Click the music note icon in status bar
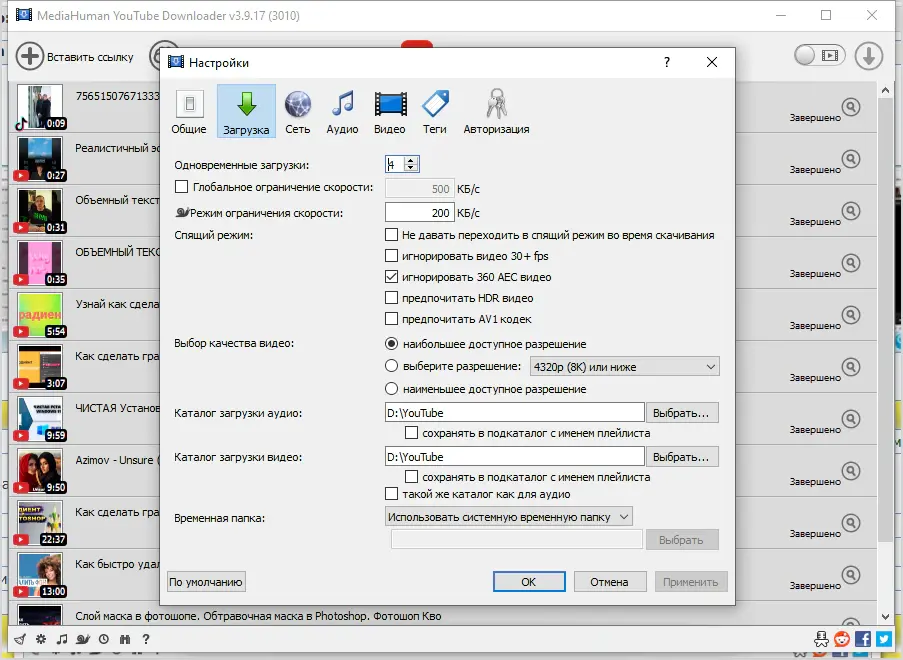 (x=62, y=639)
